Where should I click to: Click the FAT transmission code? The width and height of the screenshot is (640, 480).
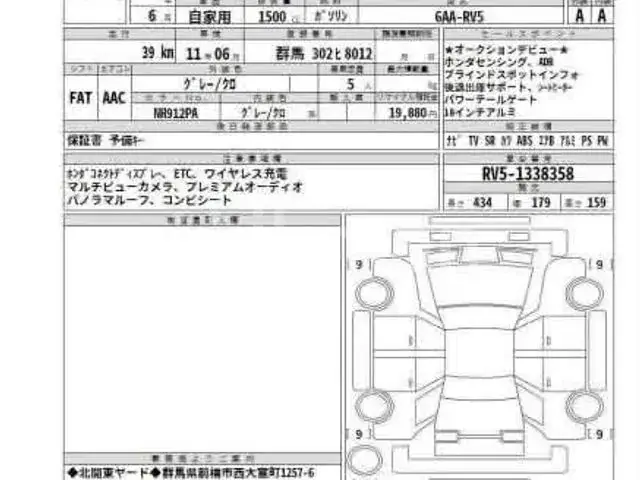point(80,98)
